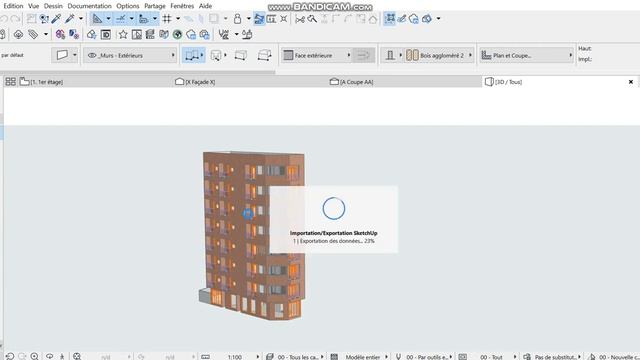640x360 pixels.
Task: Click the zoom in magnifier icon
Action: coord(34,356)
